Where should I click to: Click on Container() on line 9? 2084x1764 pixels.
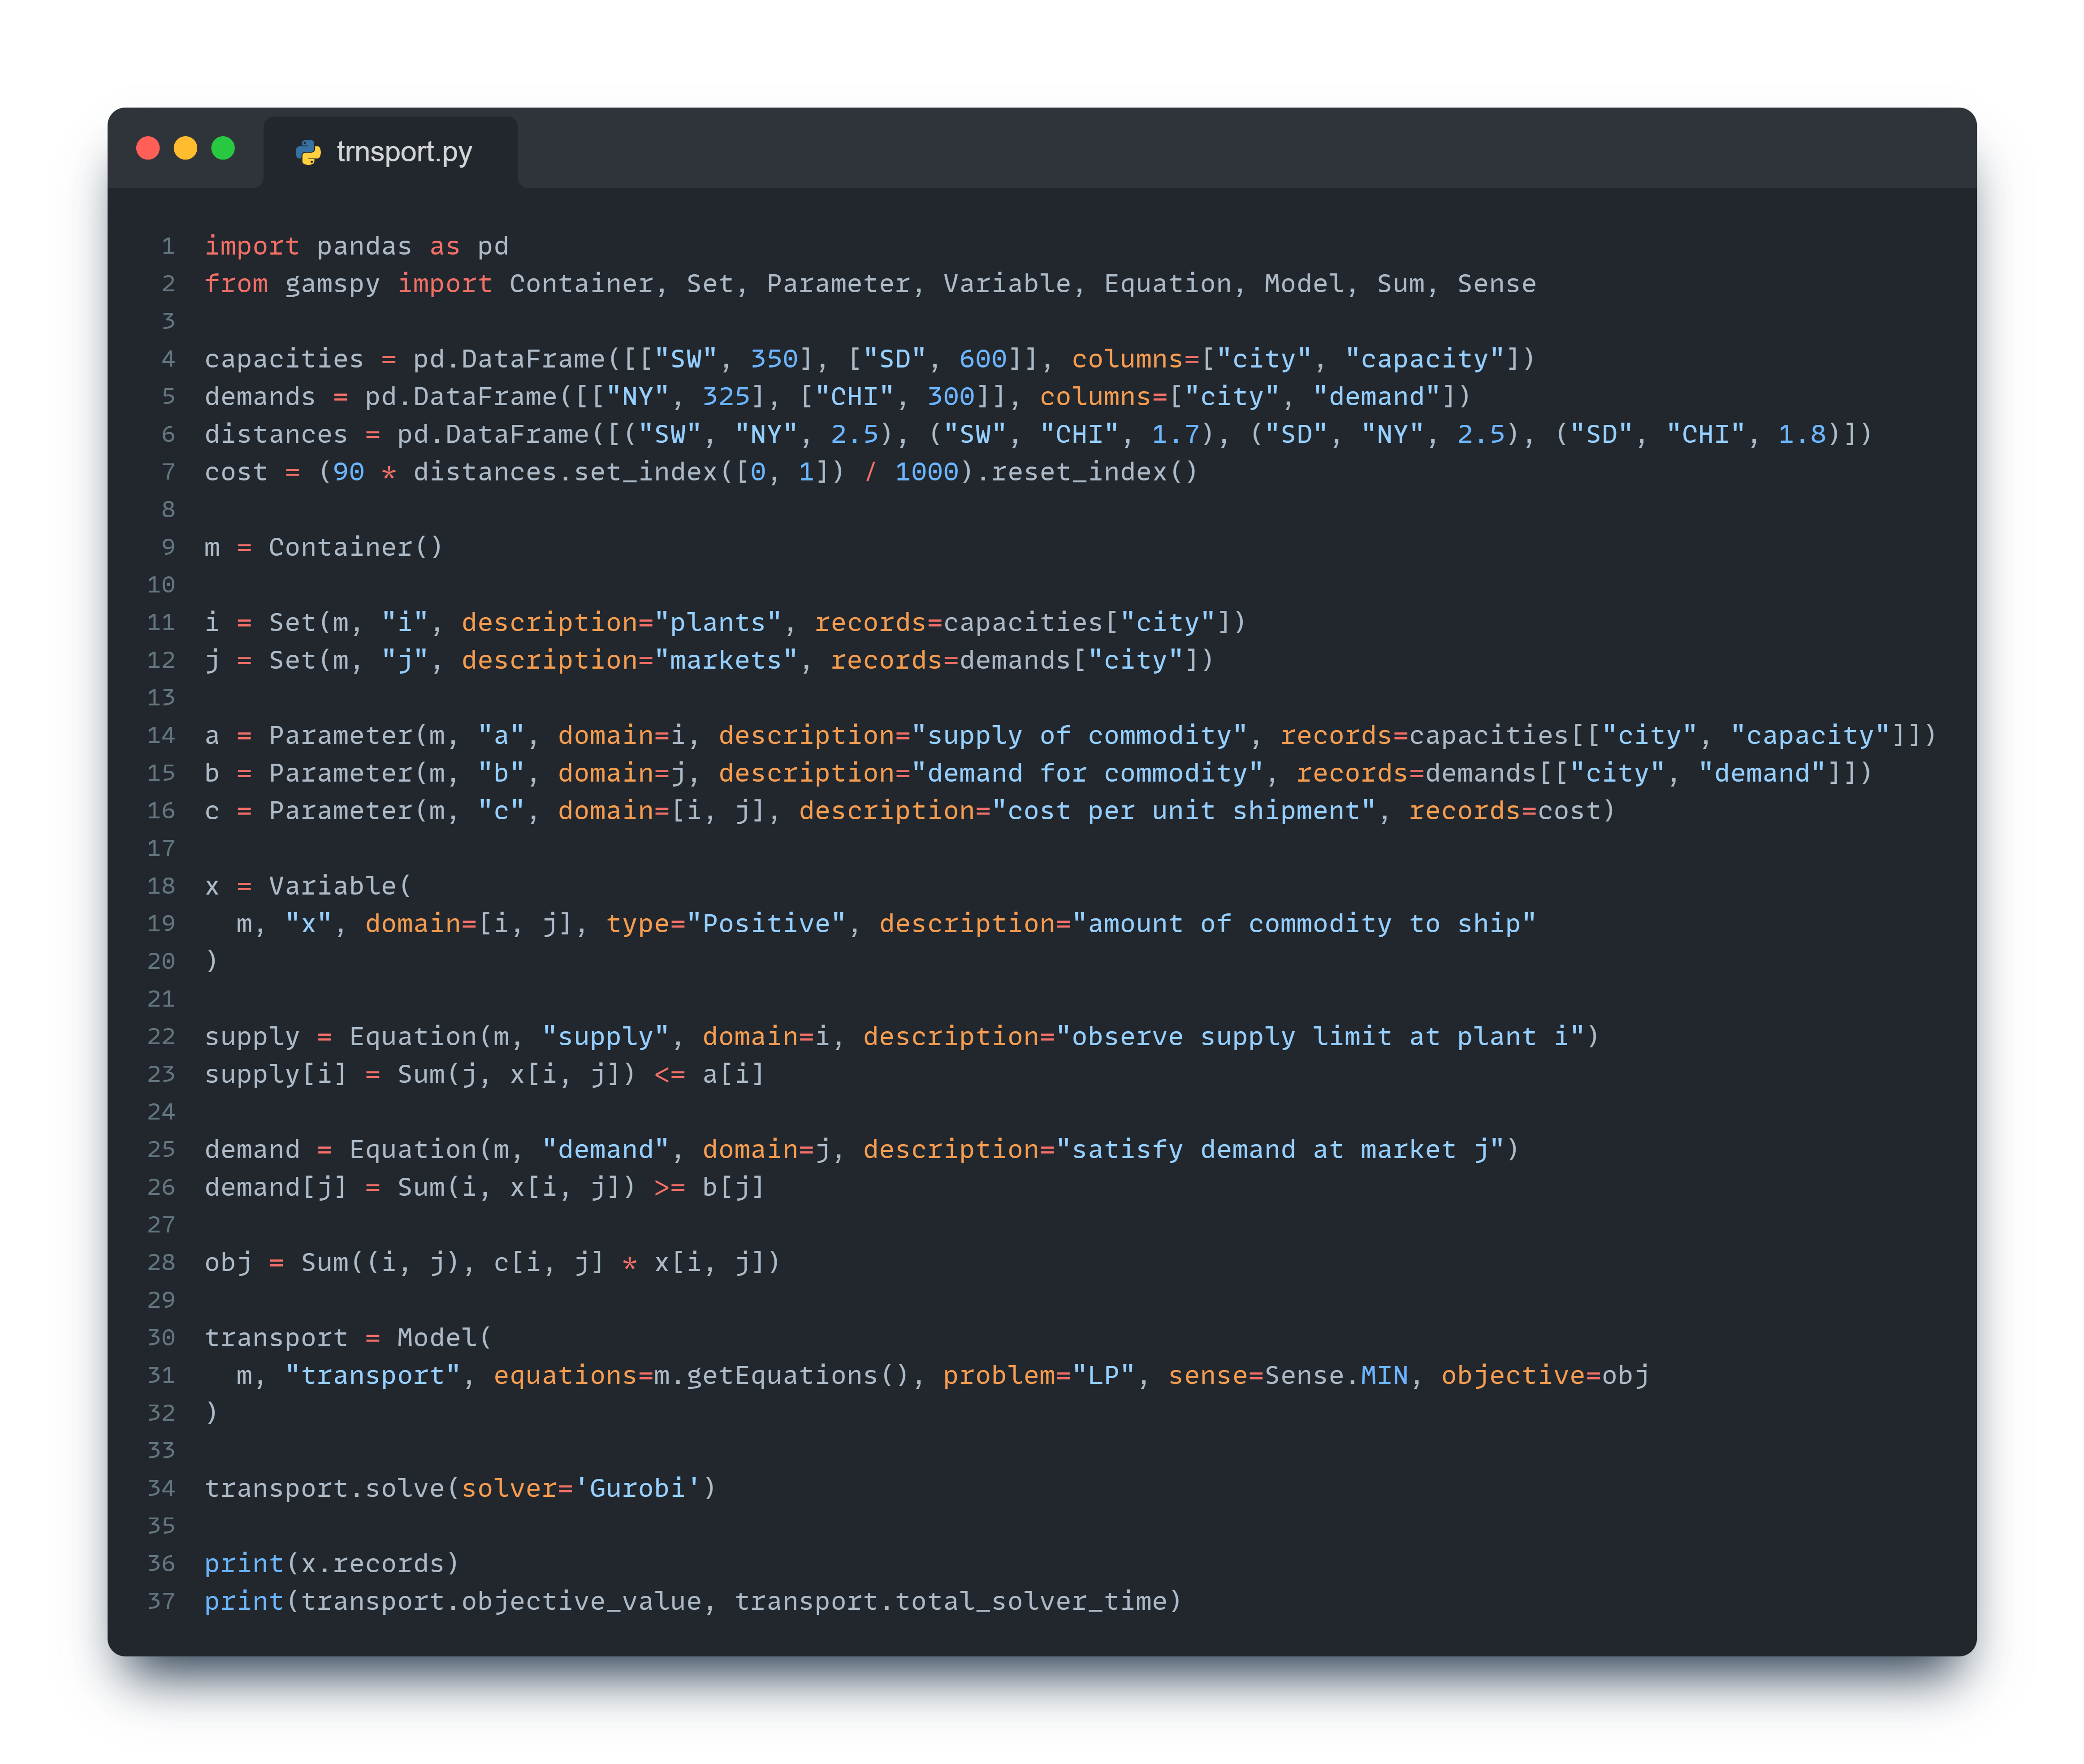tap(355, 547)
